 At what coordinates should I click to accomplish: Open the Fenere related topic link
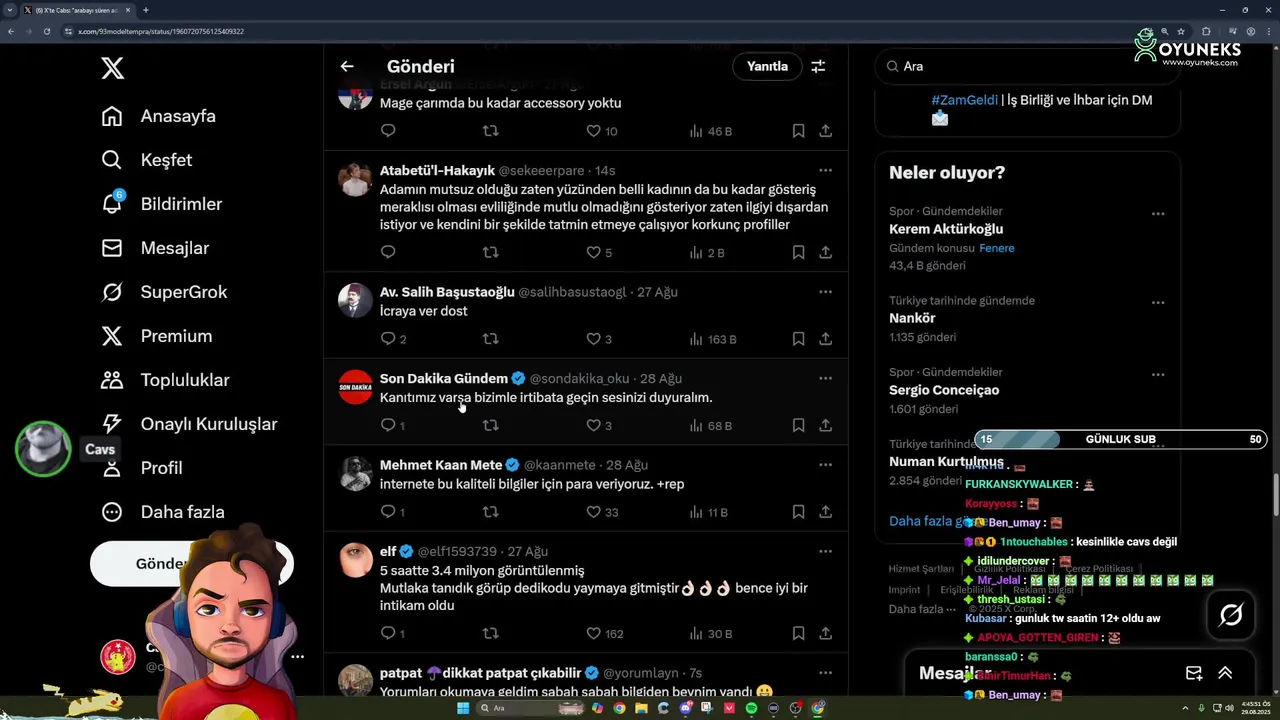(997, 248)
